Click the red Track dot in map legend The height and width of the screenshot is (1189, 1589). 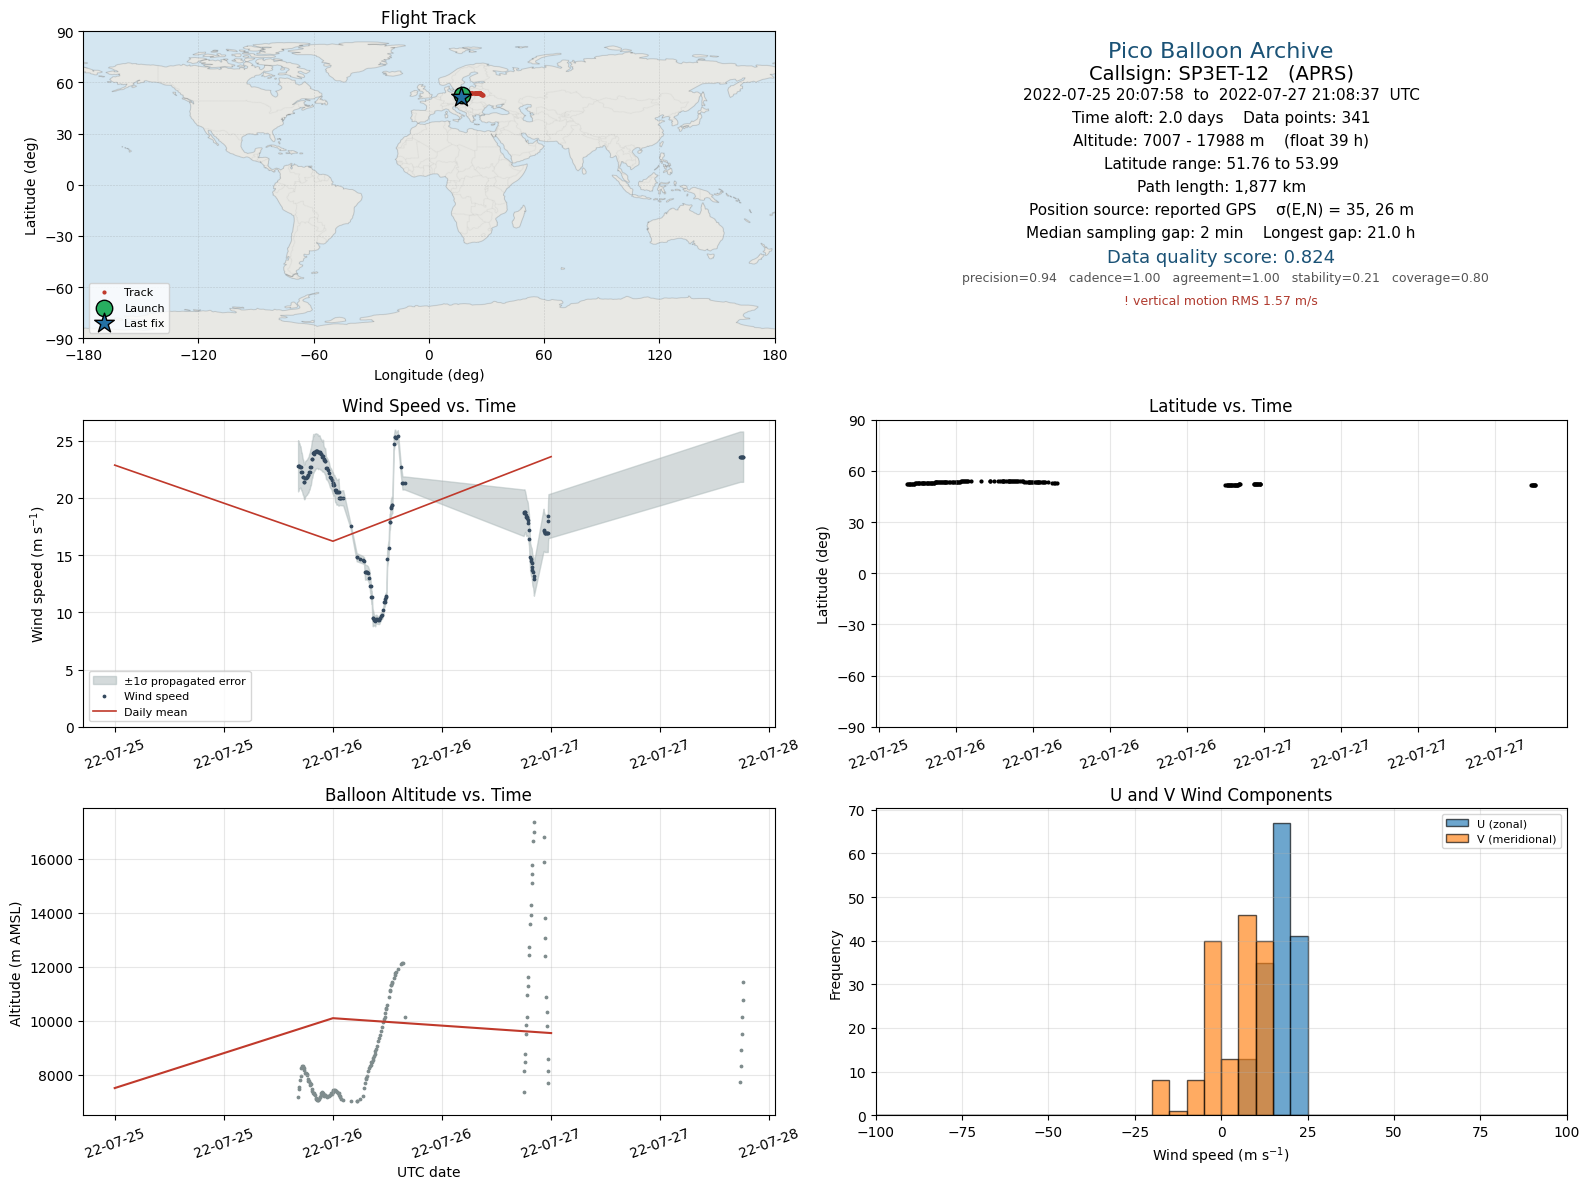tap(104, 293)
